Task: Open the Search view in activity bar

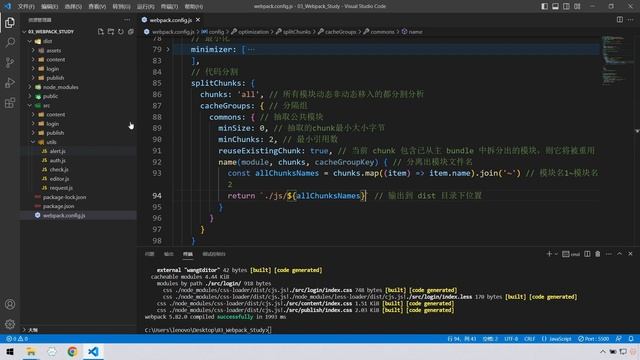Action: [10, 42]
